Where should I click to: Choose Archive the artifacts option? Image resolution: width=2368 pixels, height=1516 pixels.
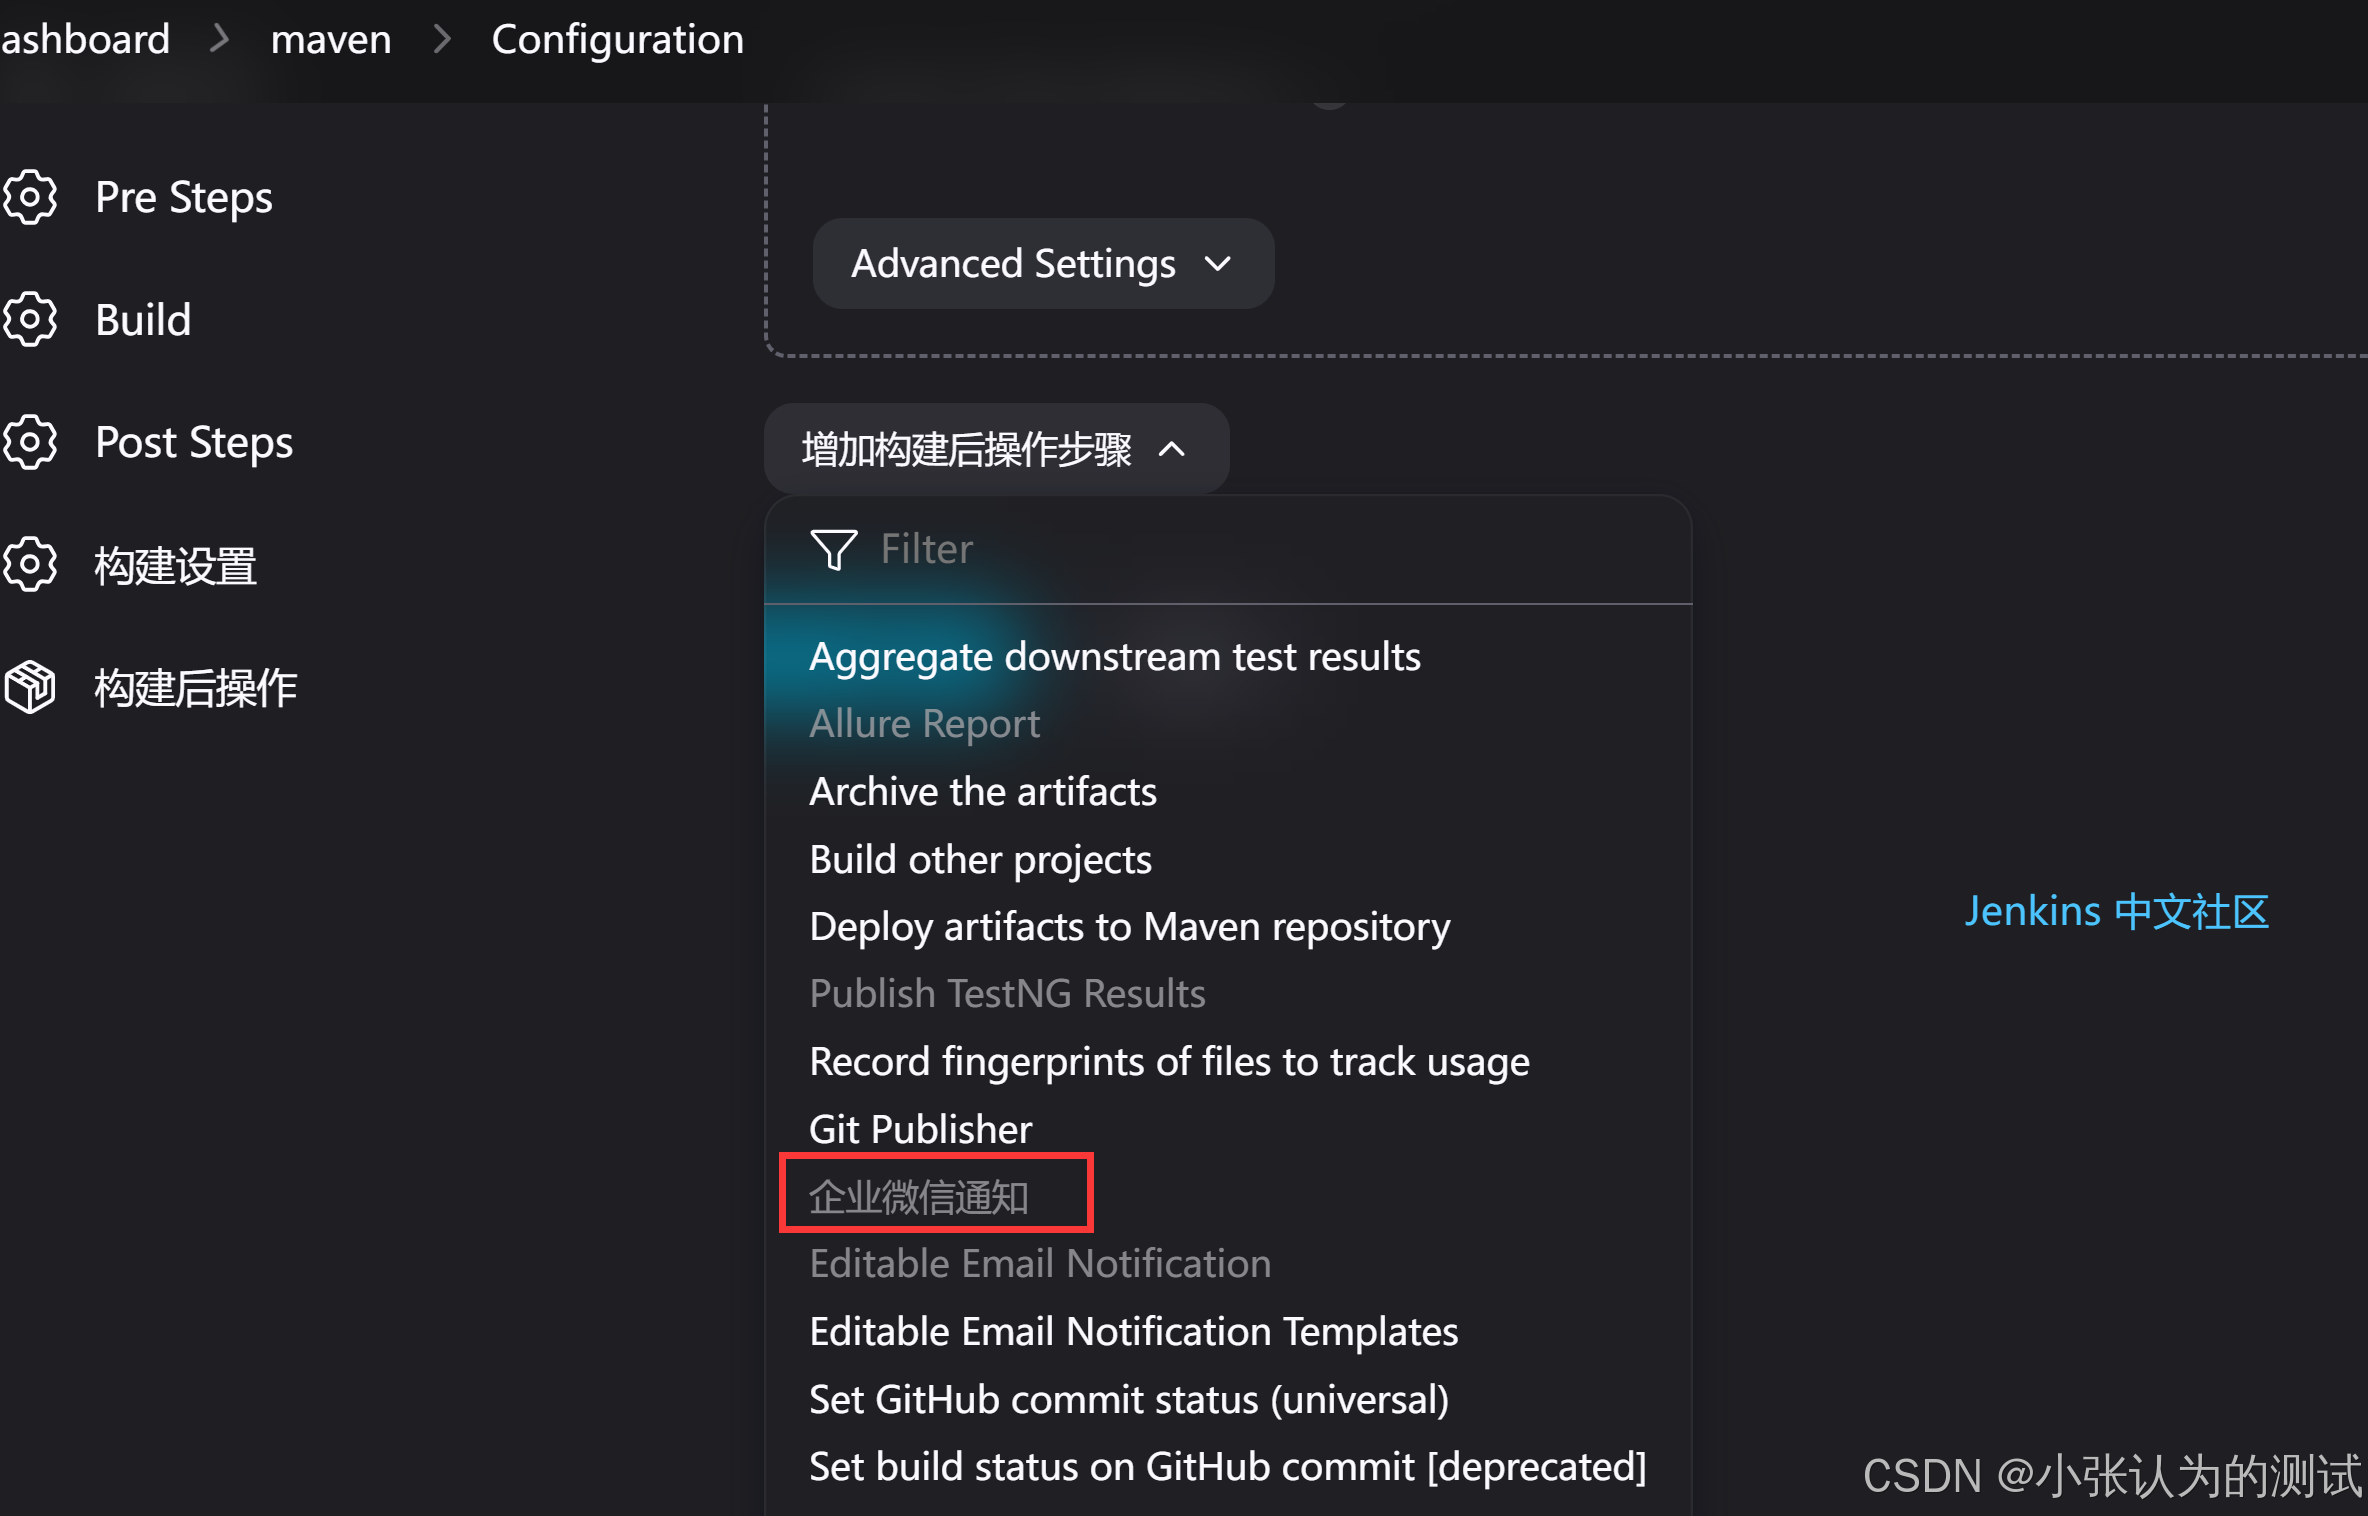coord(982,792)
